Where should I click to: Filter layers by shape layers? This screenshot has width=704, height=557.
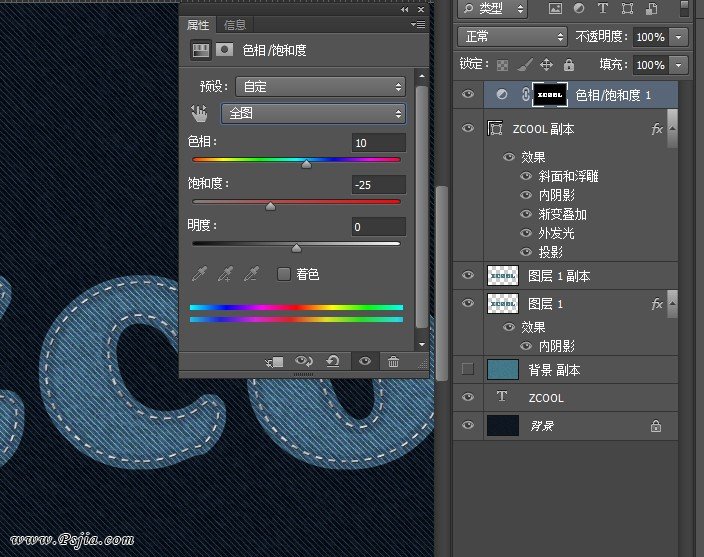coord(627,8)
